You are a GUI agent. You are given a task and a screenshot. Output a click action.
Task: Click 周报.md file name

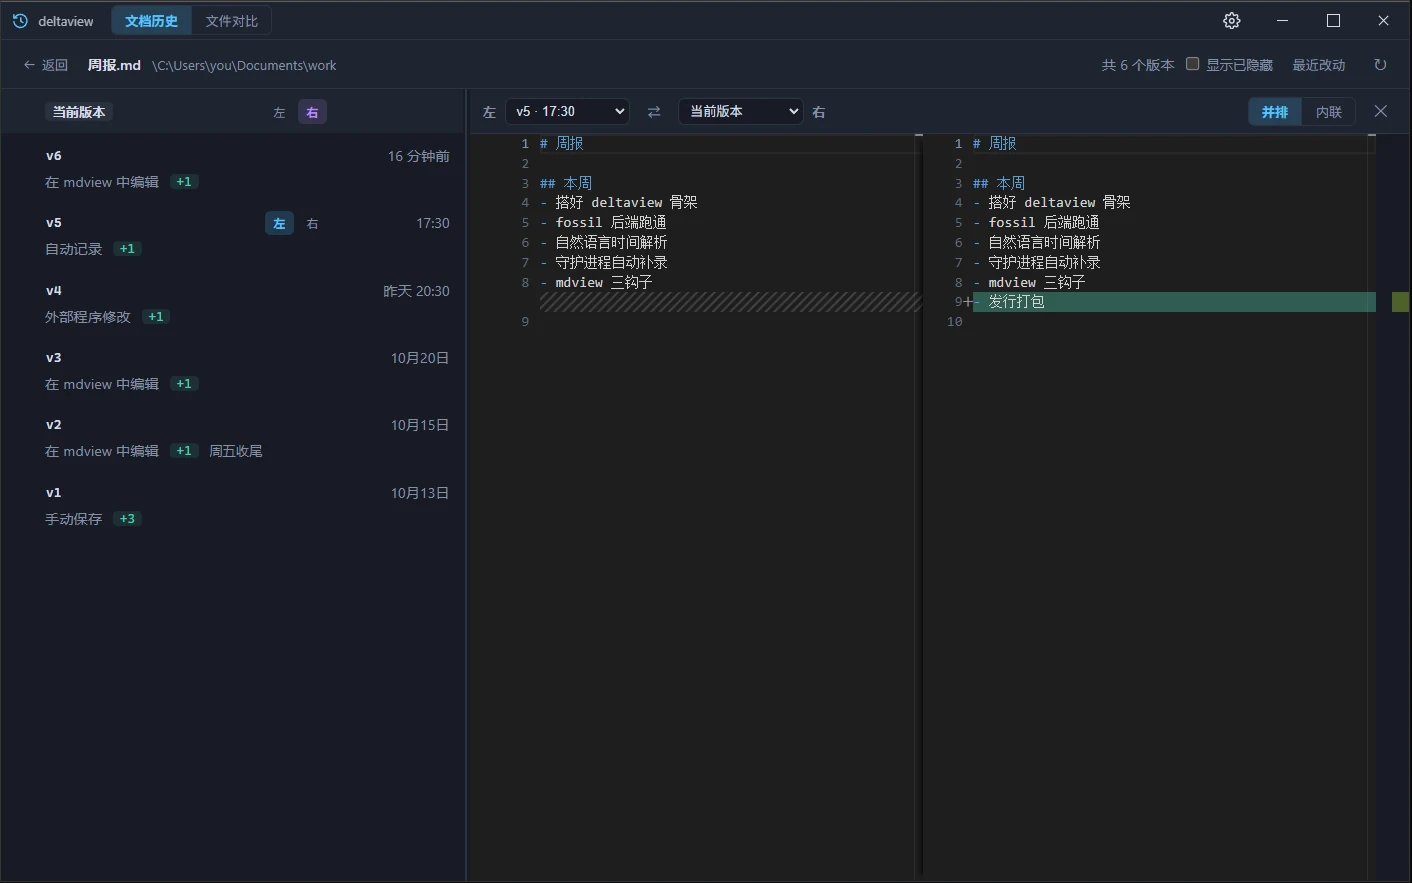[x=114, y=65]
